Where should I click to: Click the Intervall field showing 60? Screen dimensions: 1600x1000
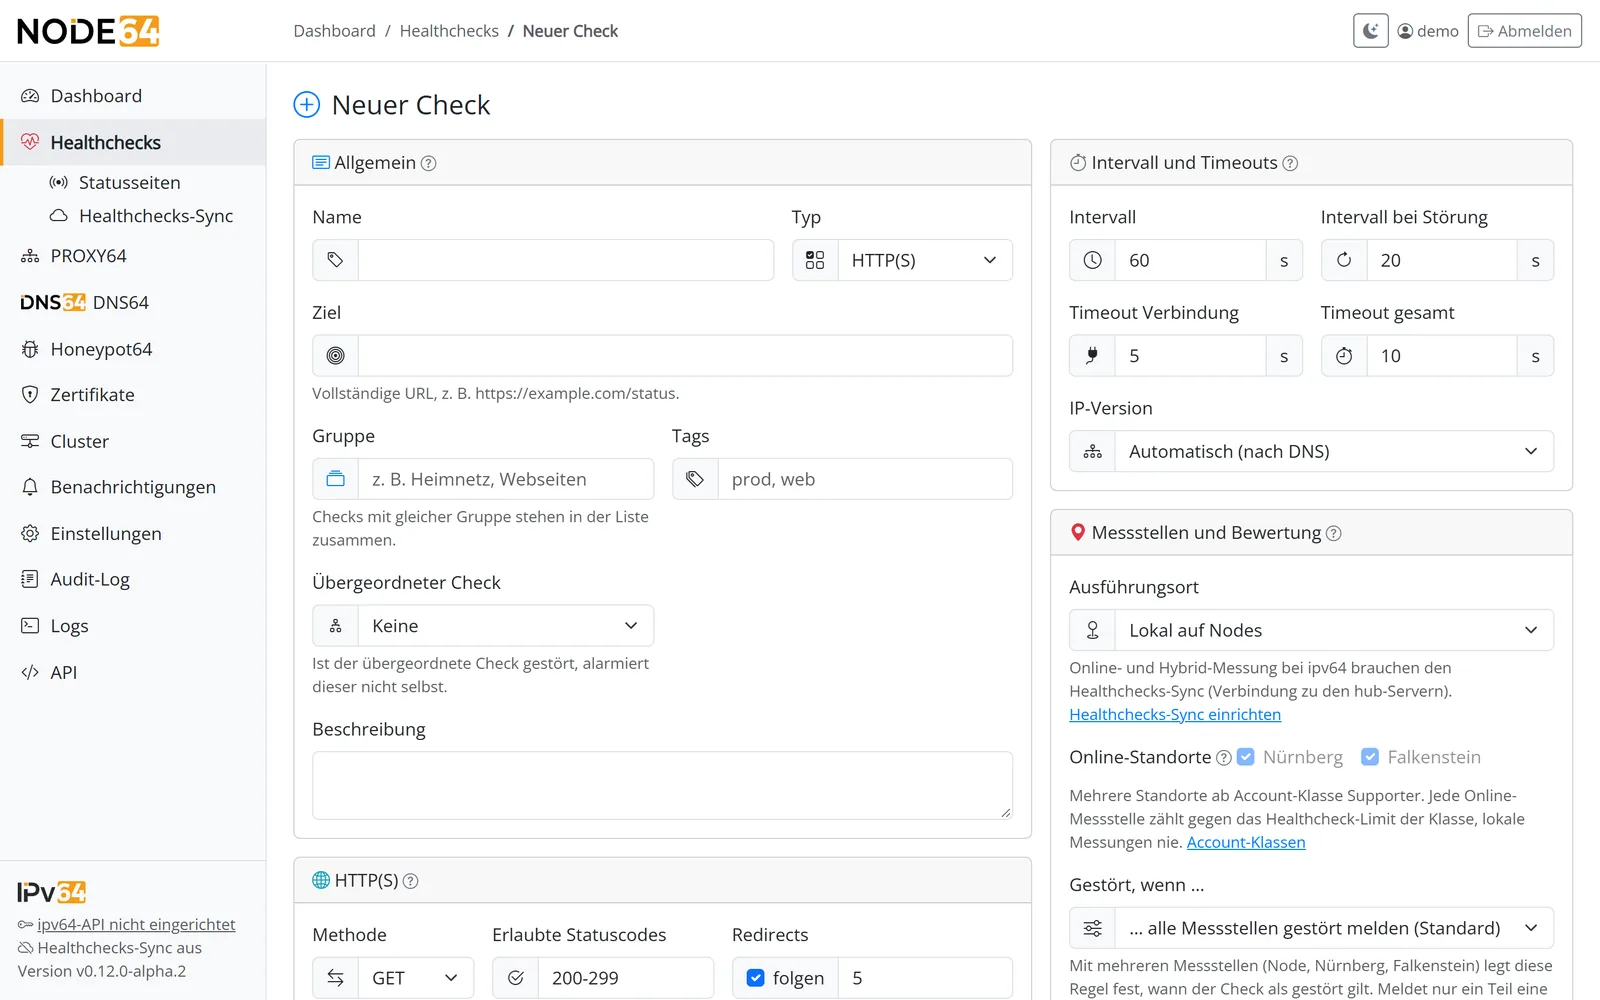pos(1190,260)
